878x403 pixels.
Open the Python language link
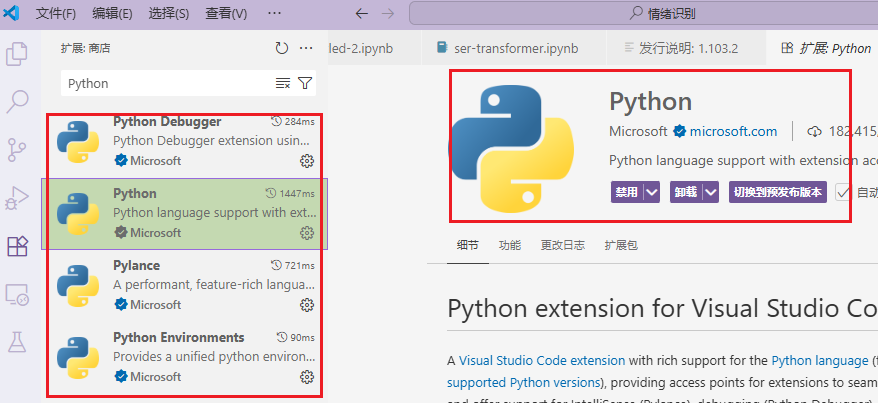click(819, 360)
